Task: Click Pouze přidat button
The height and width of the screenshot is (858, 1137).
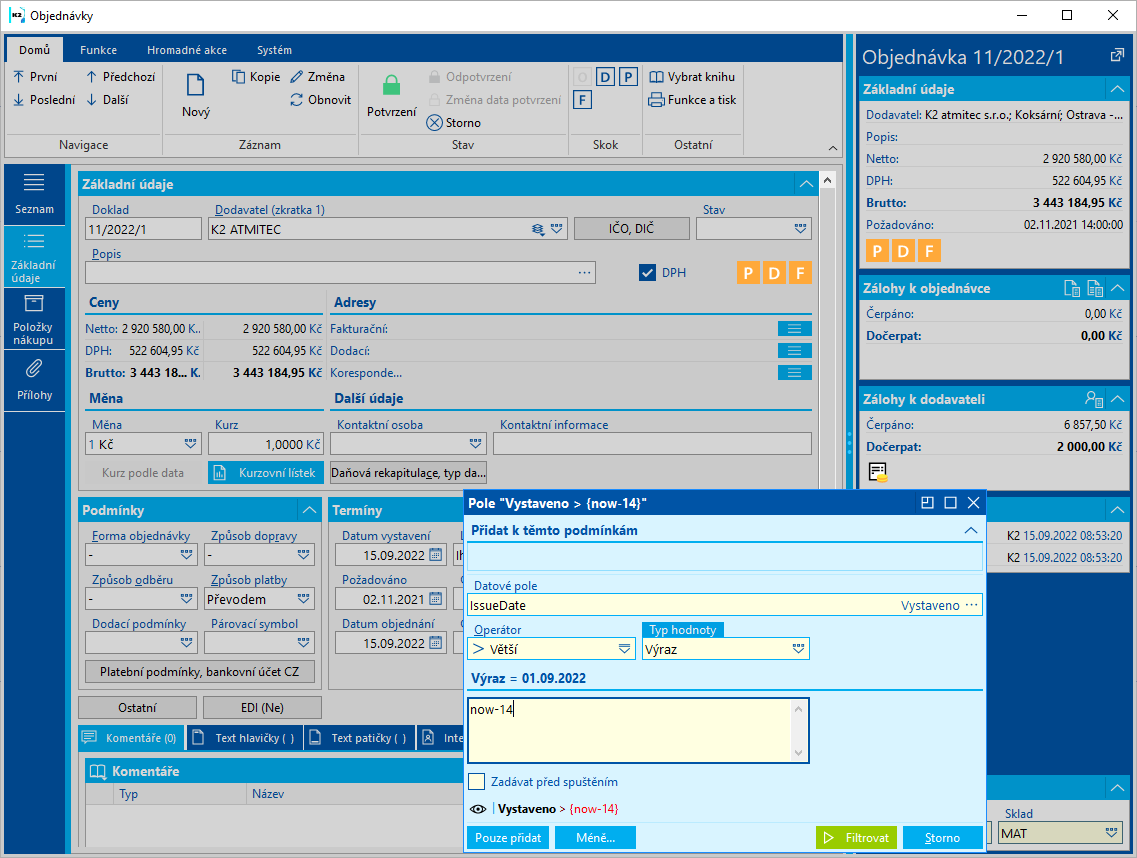Action: tap(508, 838)
